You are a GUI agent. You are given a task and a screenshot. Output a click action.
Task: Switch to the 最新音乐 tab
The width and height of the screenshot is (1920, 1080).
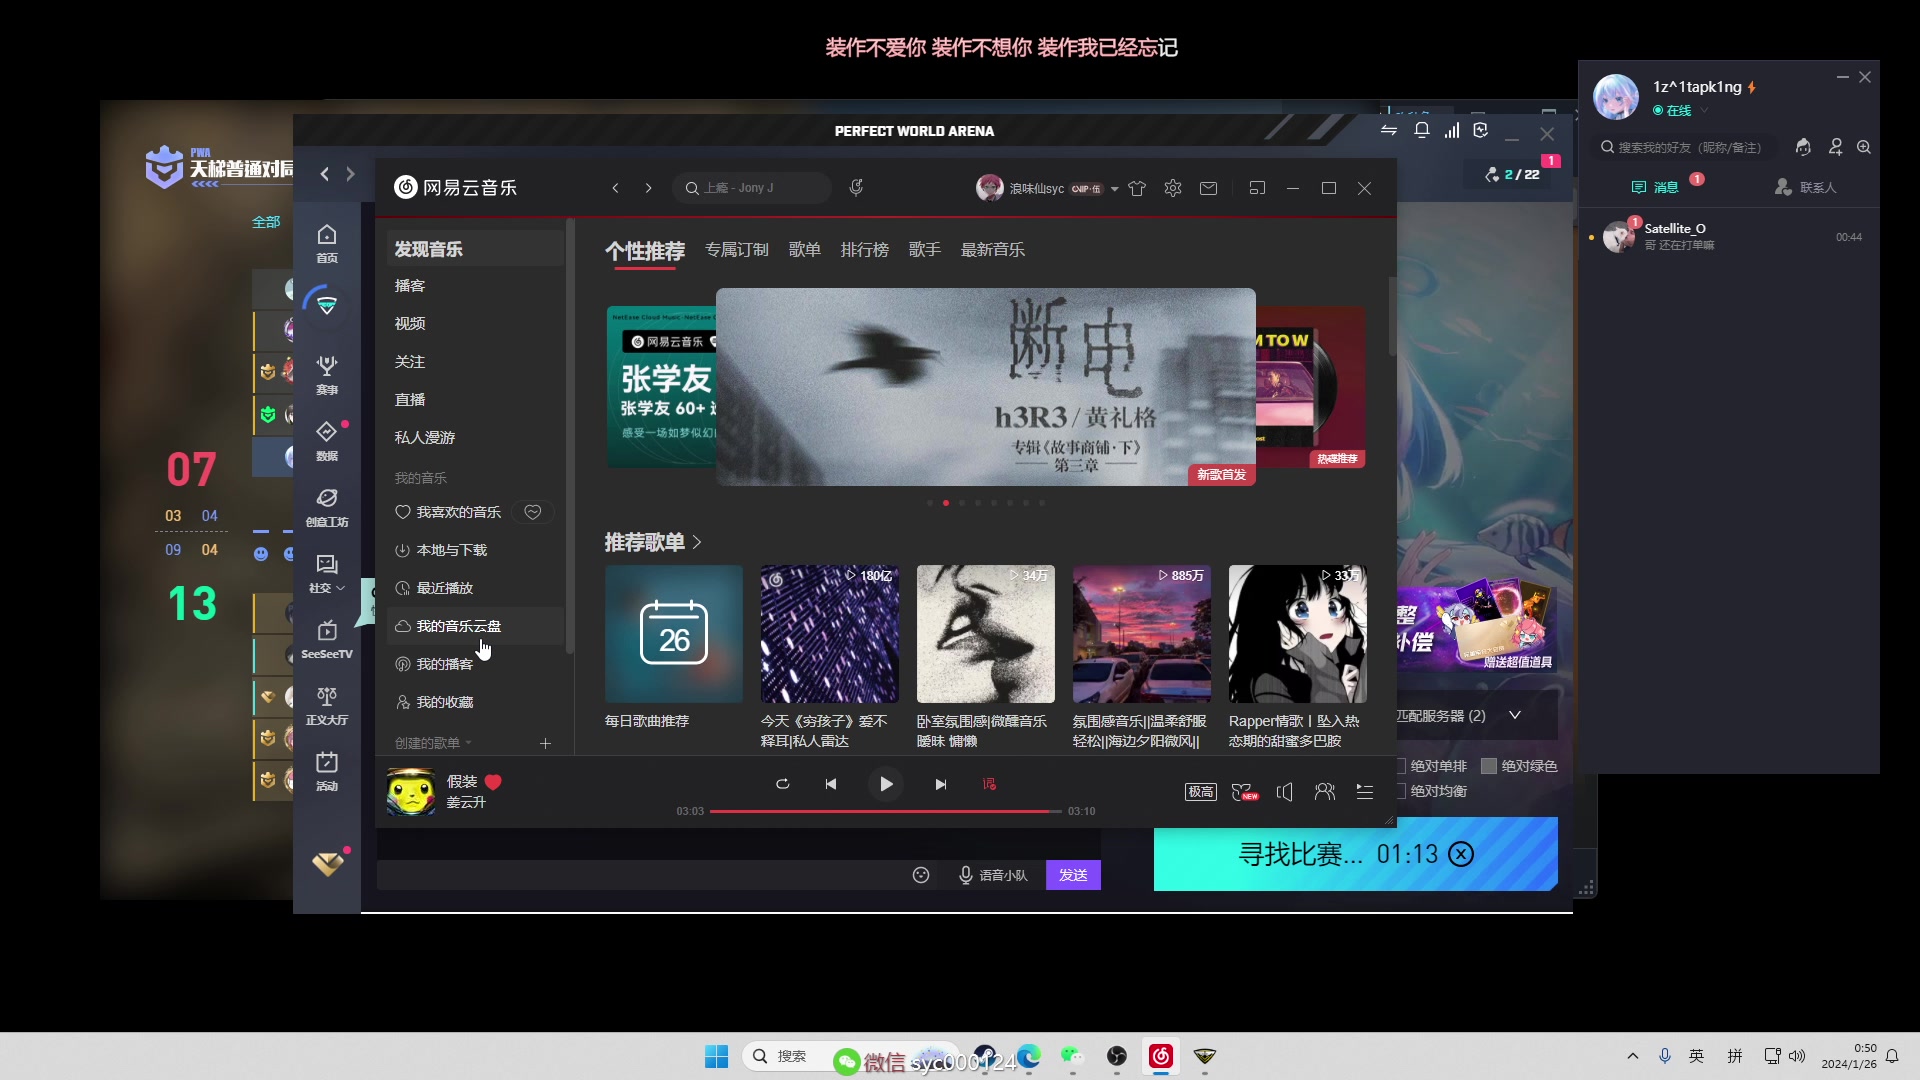pos(993,250)
